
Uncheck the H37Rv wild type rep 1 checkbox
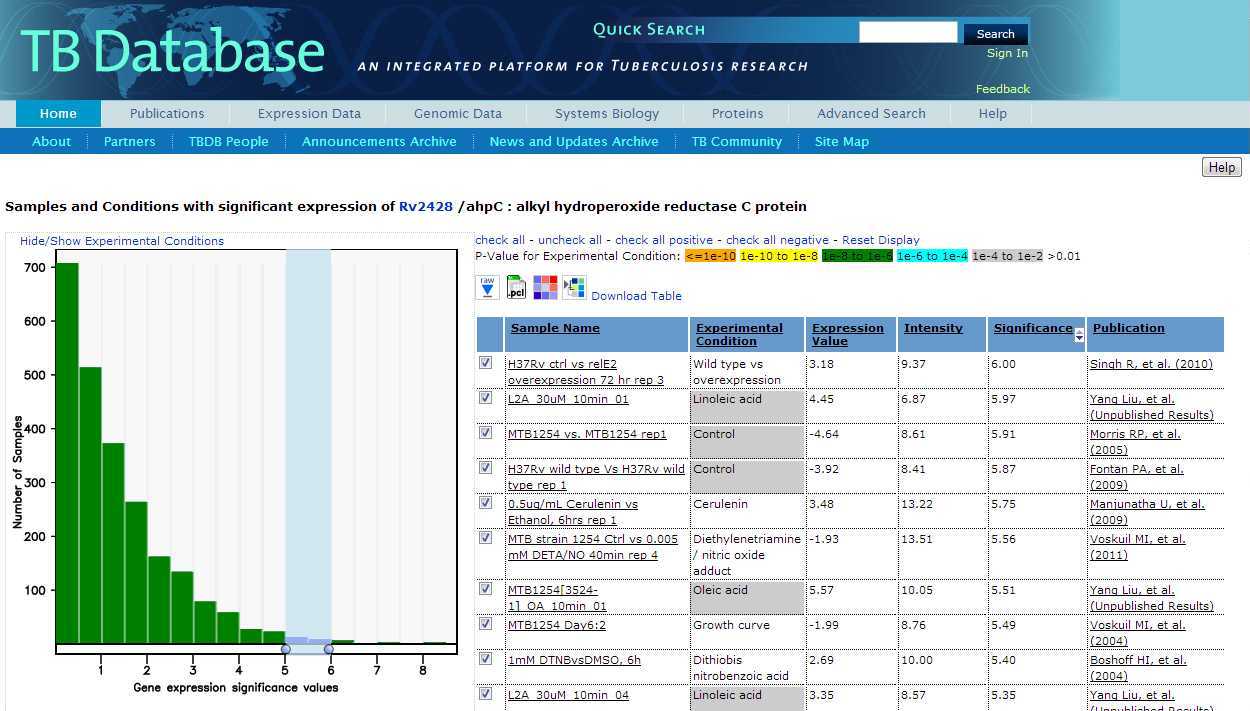[x=485, y=468]
